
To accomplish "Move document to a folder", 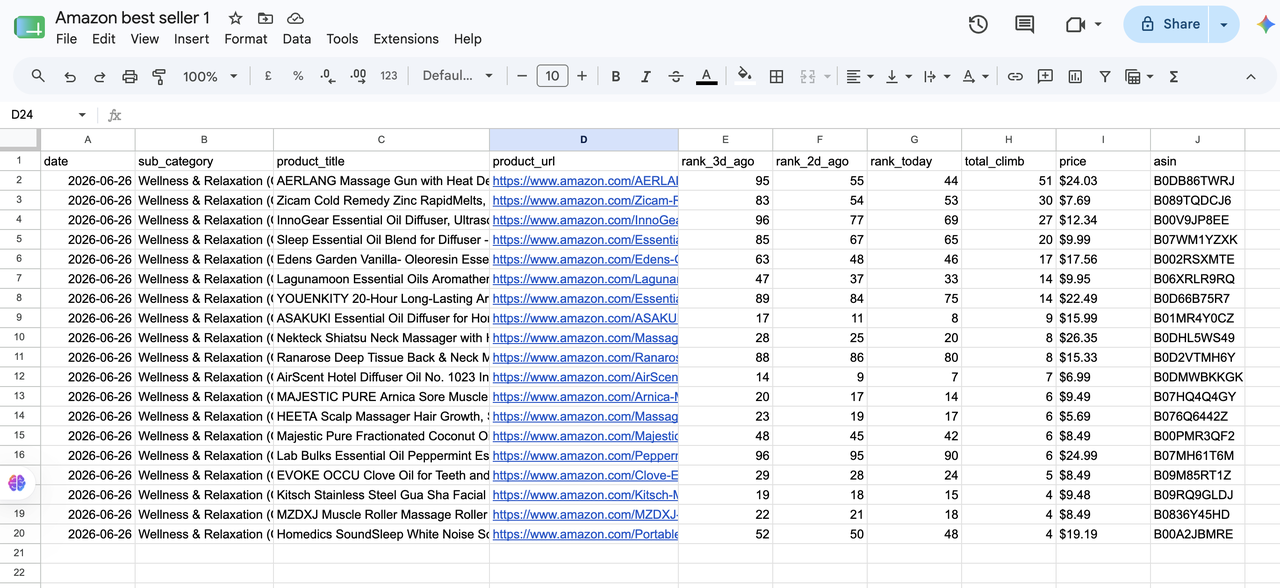I will tap(265, 18).
